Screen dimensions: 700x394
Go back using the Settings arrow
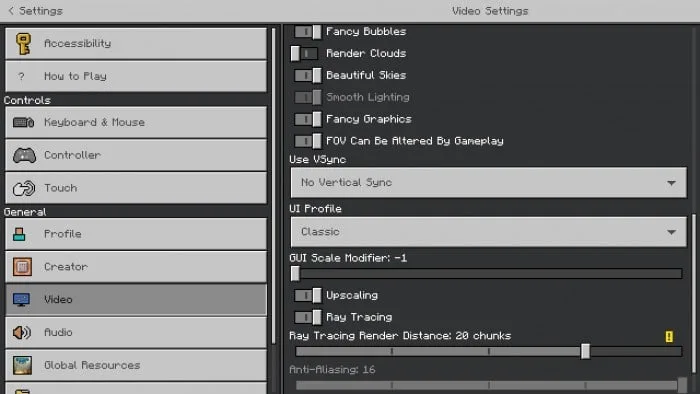[x=11, y=11]
